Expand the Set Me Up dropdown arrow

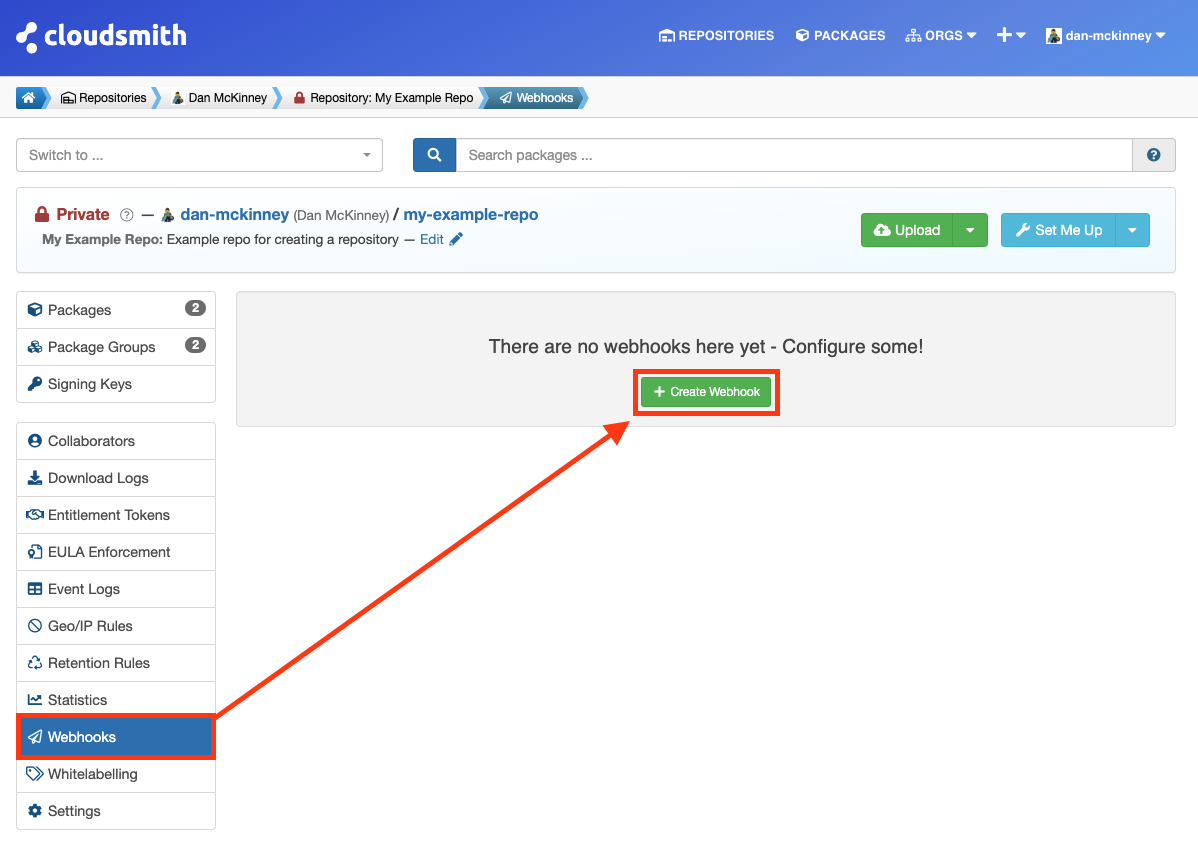[x=1132, y=230]
